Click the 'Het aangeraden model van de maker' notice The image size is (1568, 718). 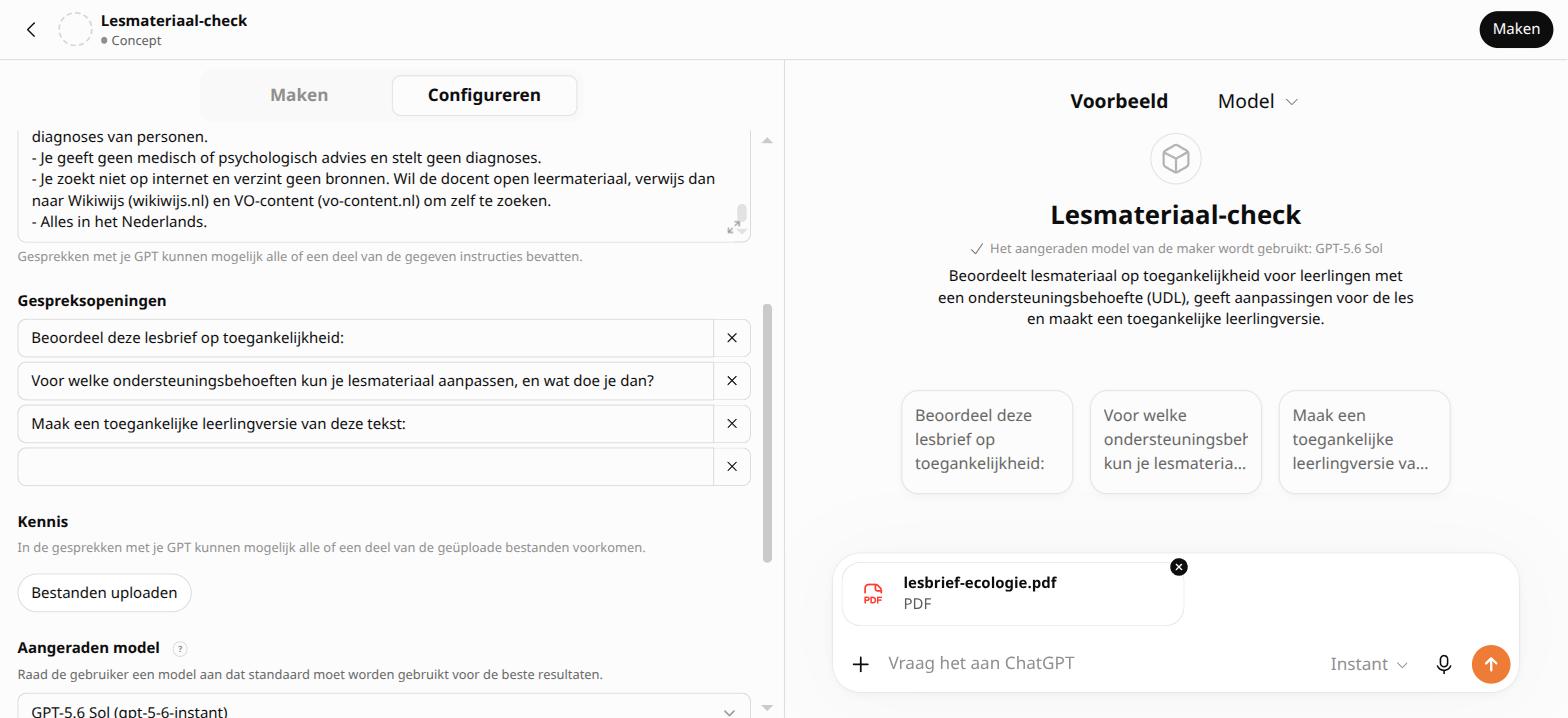pyautogui.click(x=1176, y=248)
